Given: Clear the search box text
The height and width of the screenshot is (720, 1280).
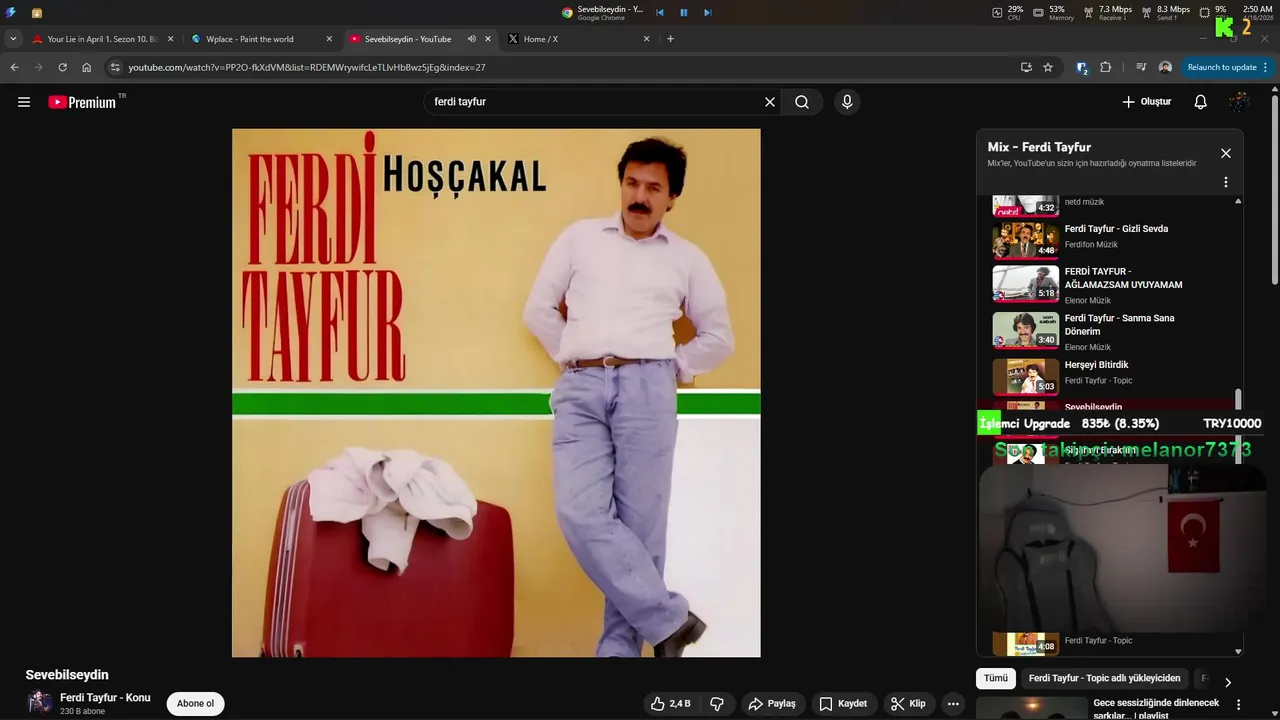Looking at the screenshot, I should click(770, 102).
